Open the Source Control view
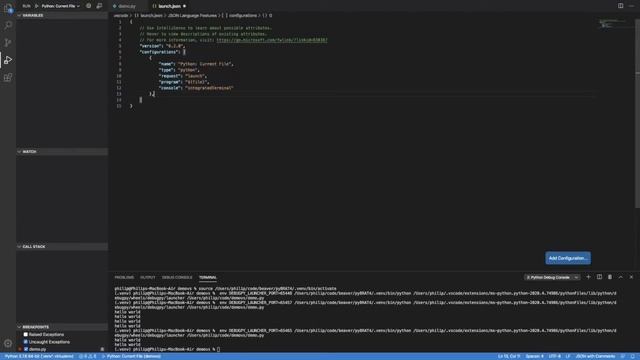Image resolution: width=640 pixels, height=360 pixels. pos(8,42)
